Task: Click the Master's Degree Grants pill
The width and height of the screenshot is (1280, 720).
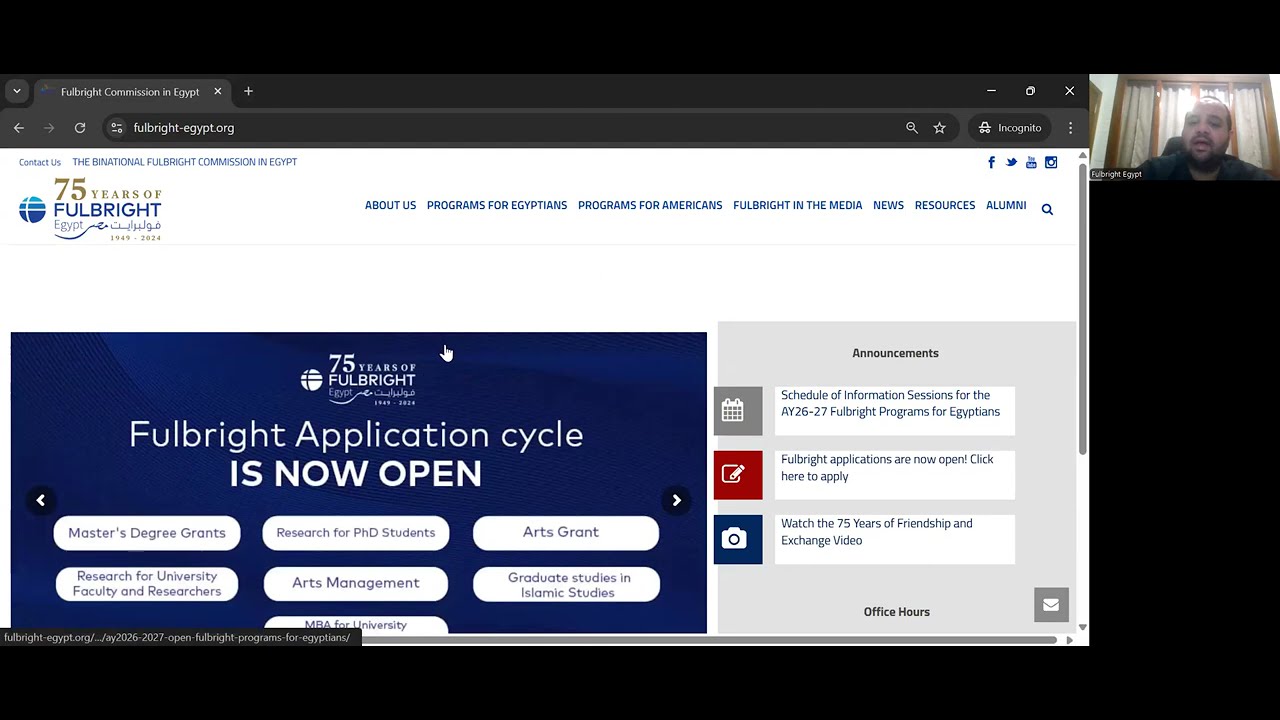Action: [147, 533]
